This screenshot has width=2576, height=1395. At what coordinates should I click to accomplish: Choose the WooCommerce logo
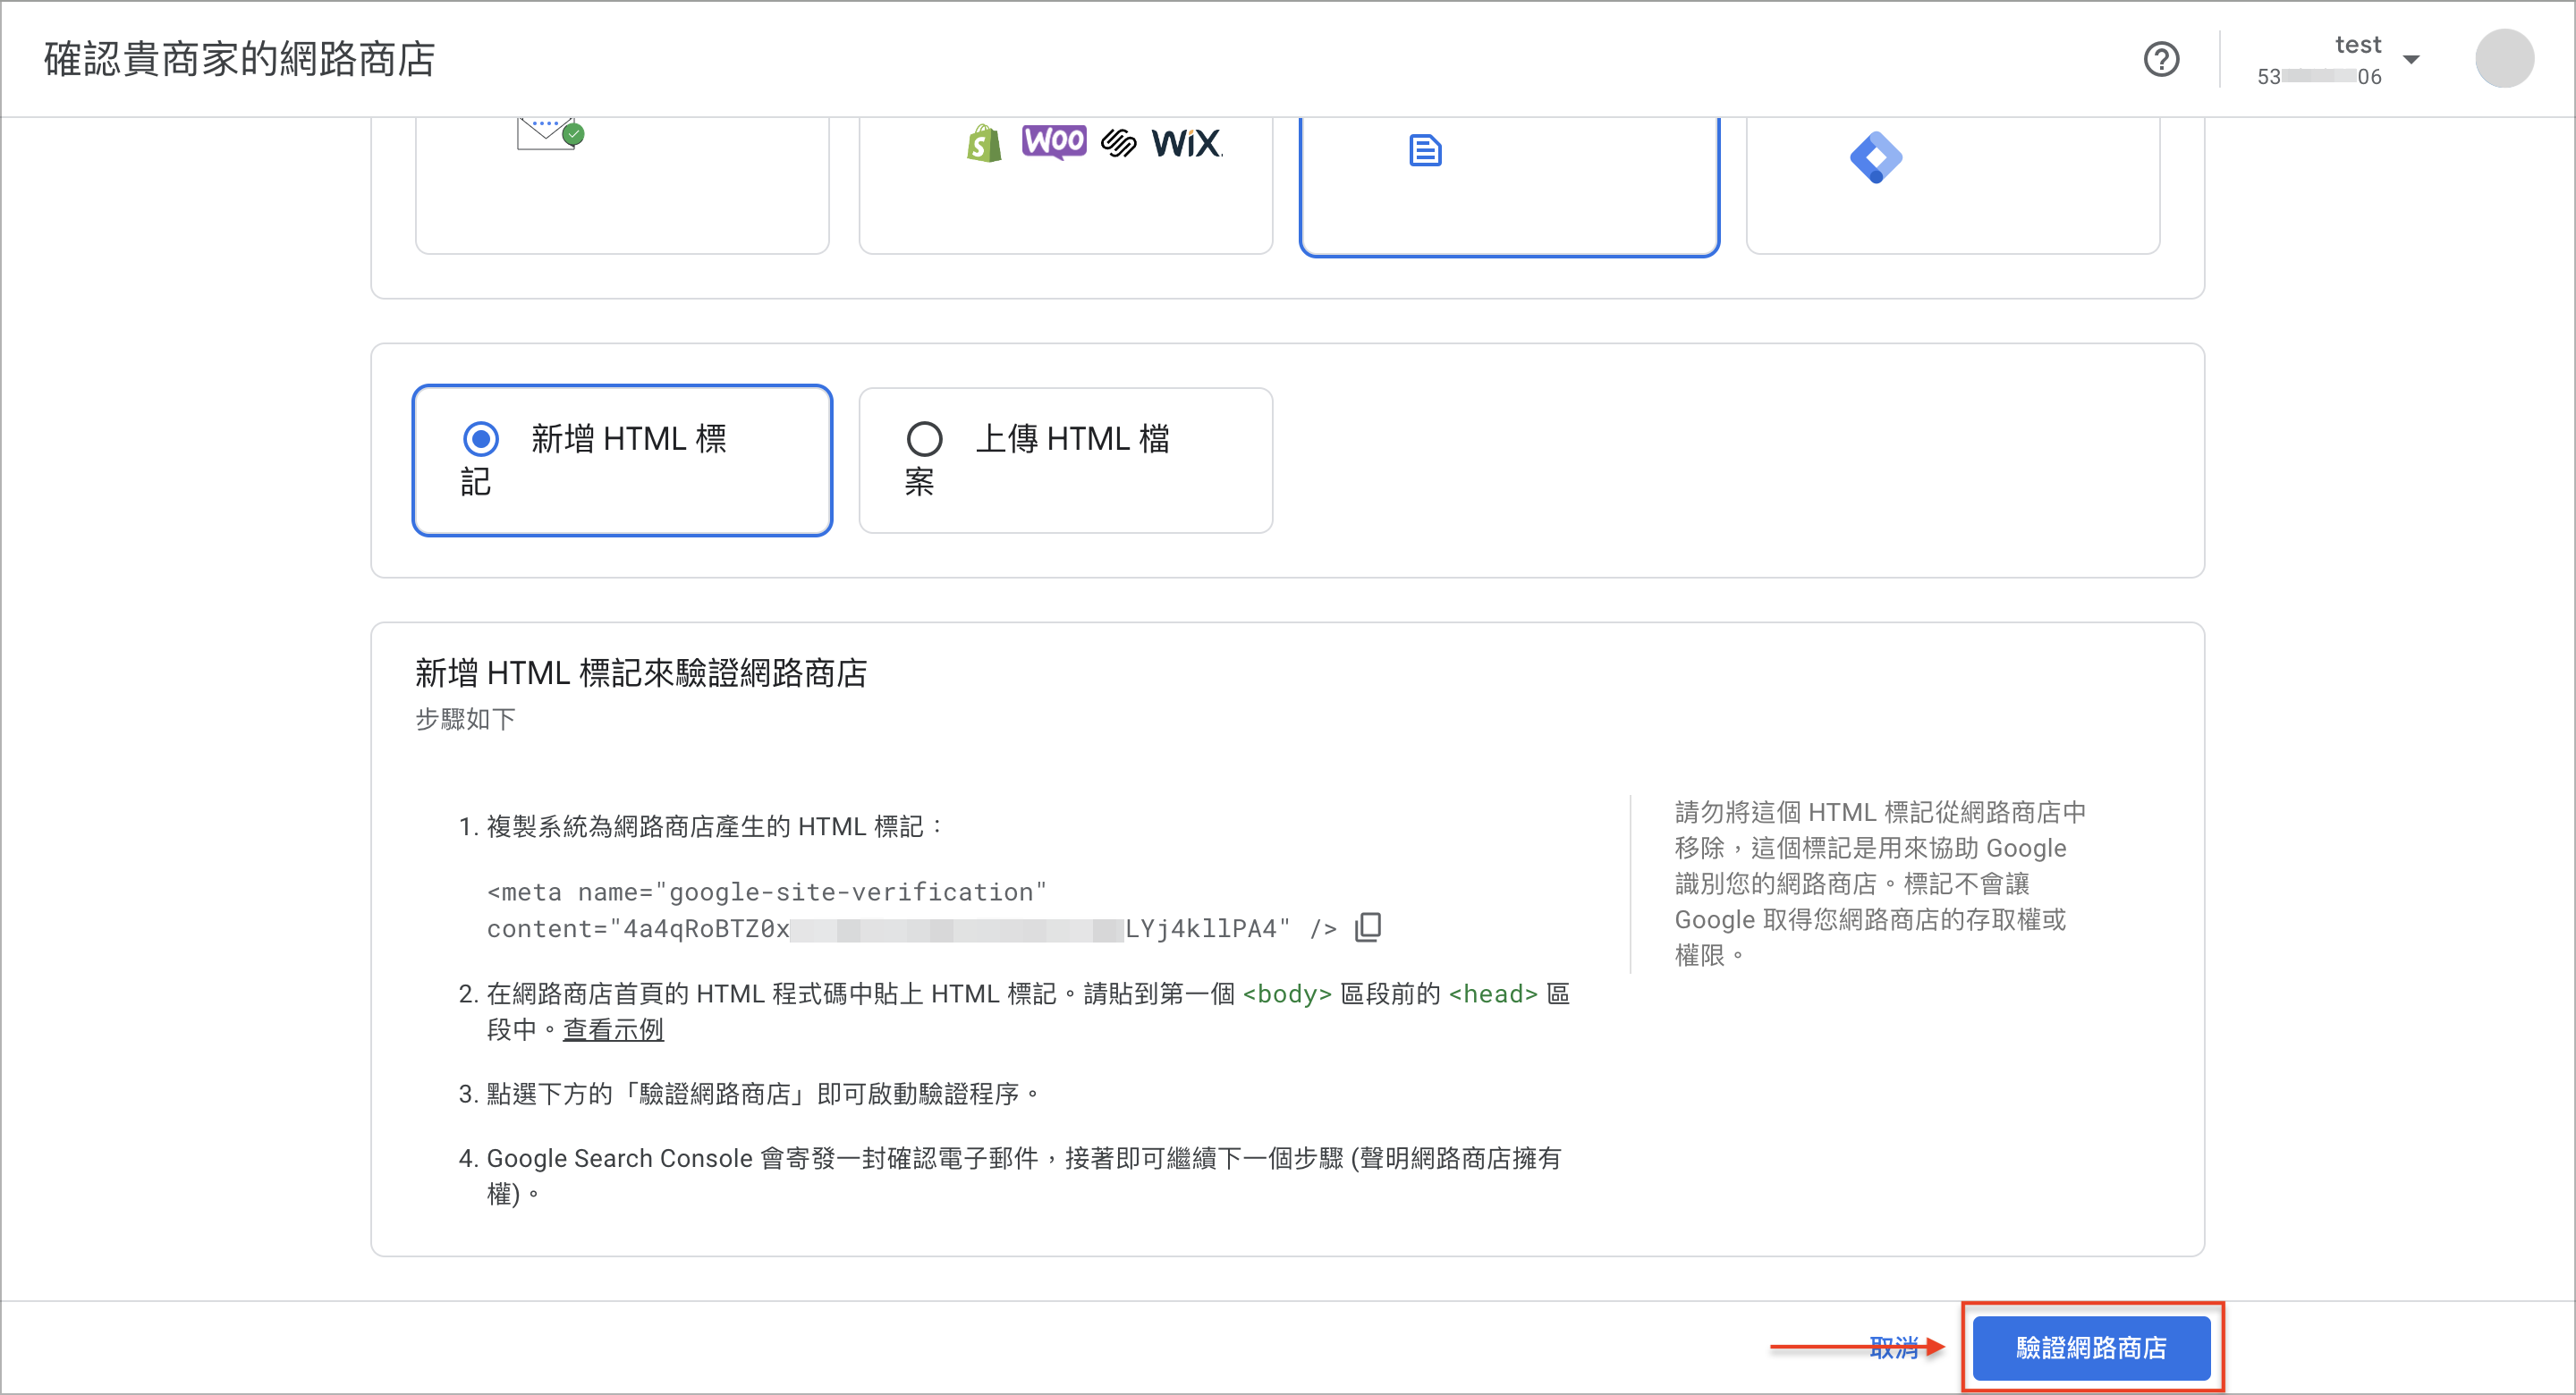click(1054, 142)
